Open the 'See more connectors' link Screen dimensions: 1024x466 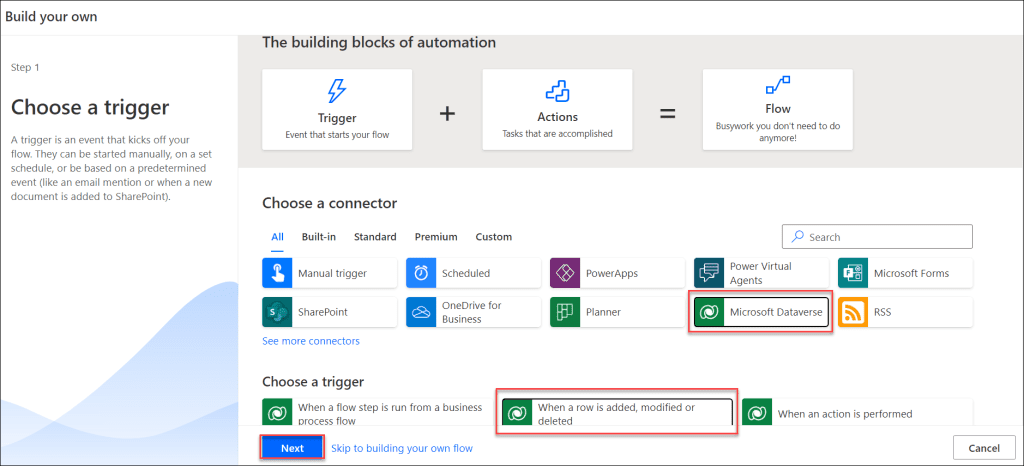coord(311,341)
